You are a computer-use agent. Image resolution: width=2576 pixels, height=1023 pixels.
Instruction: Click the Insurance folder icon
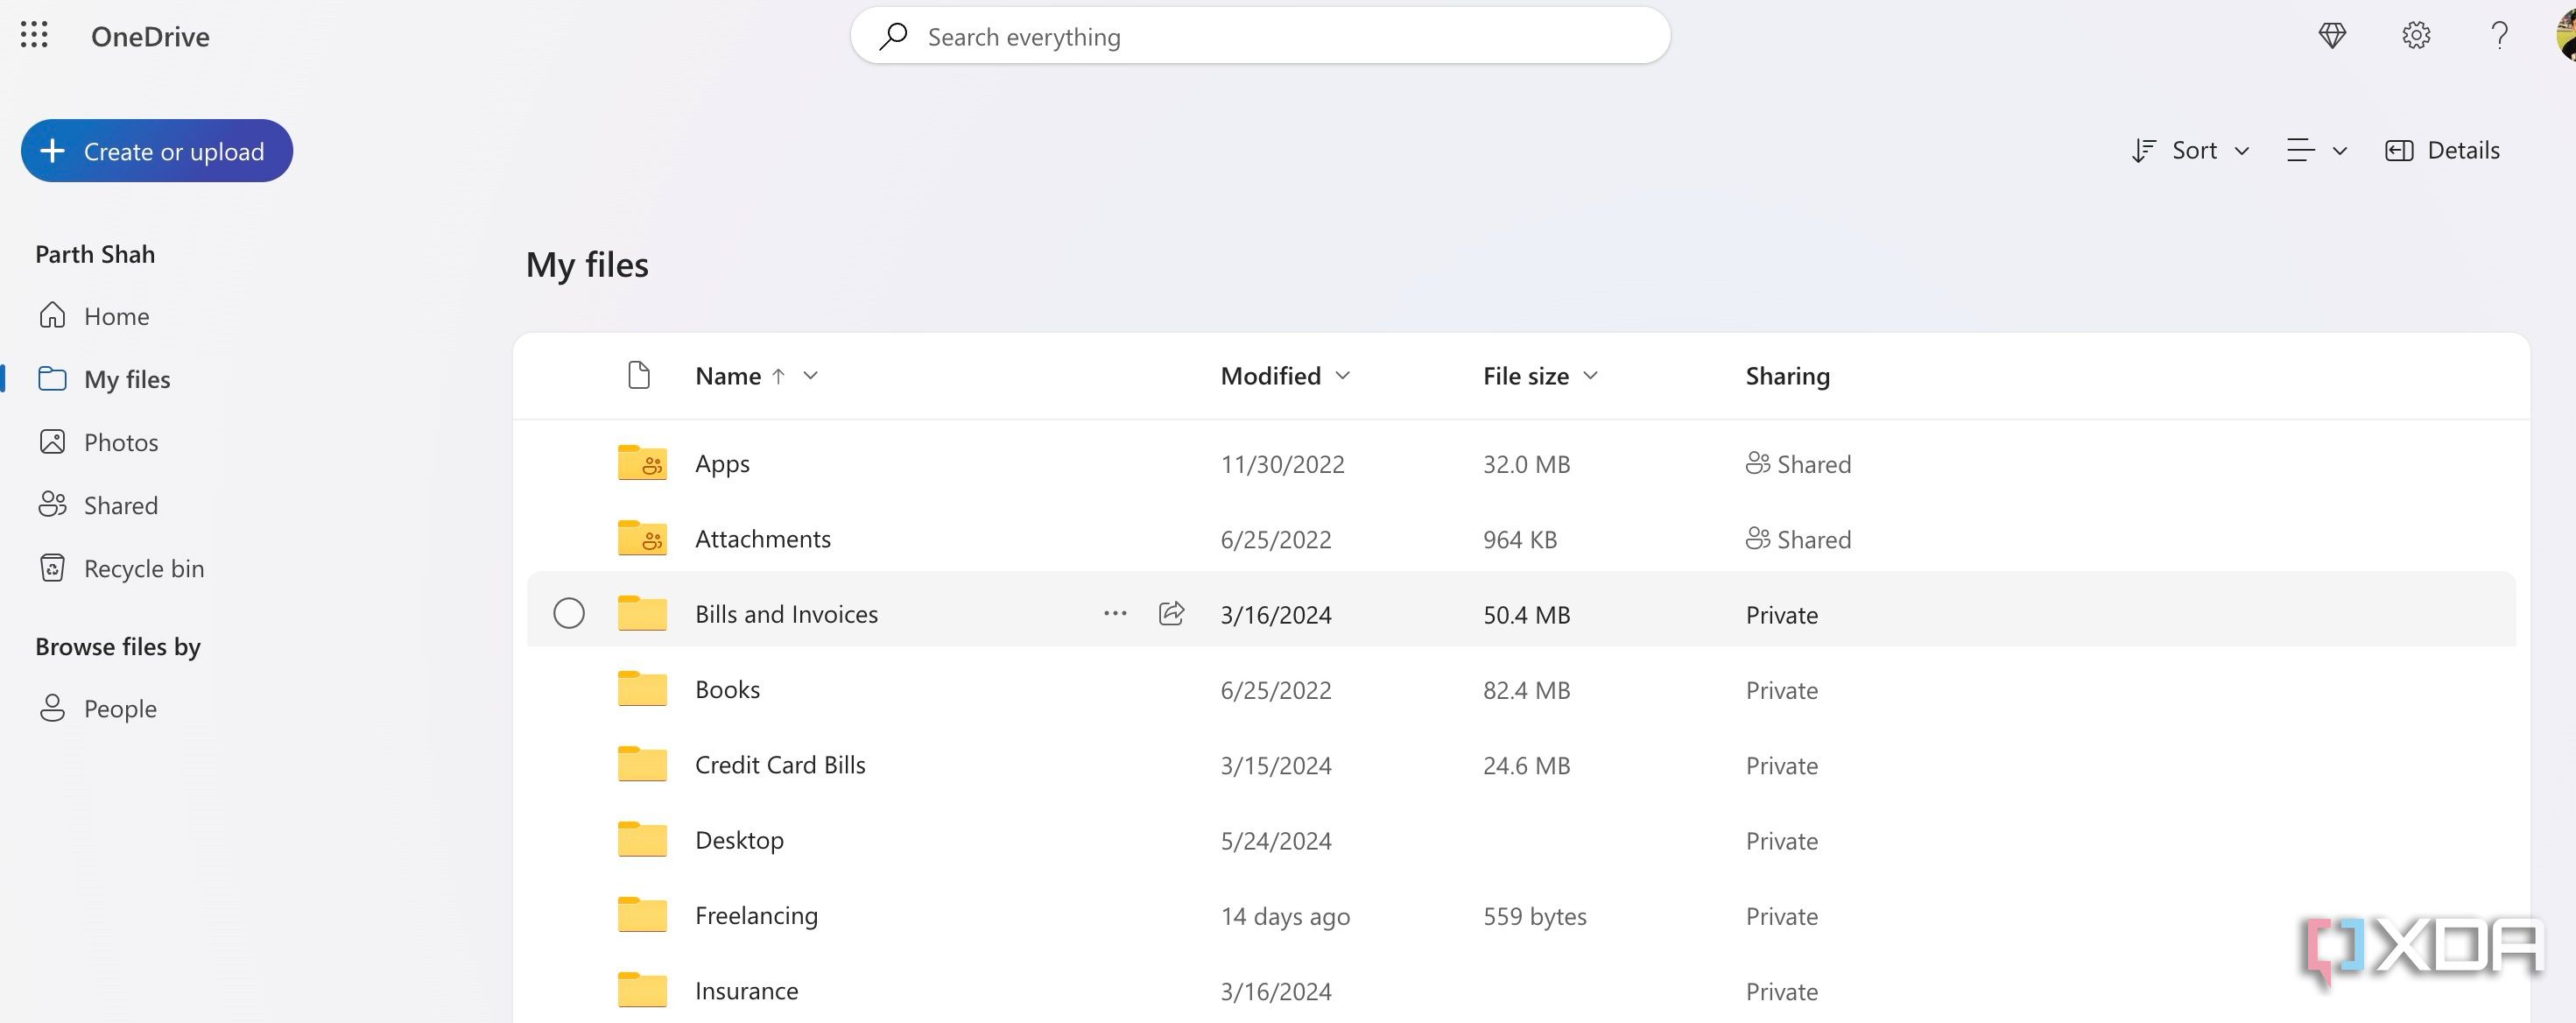point(642,990)
